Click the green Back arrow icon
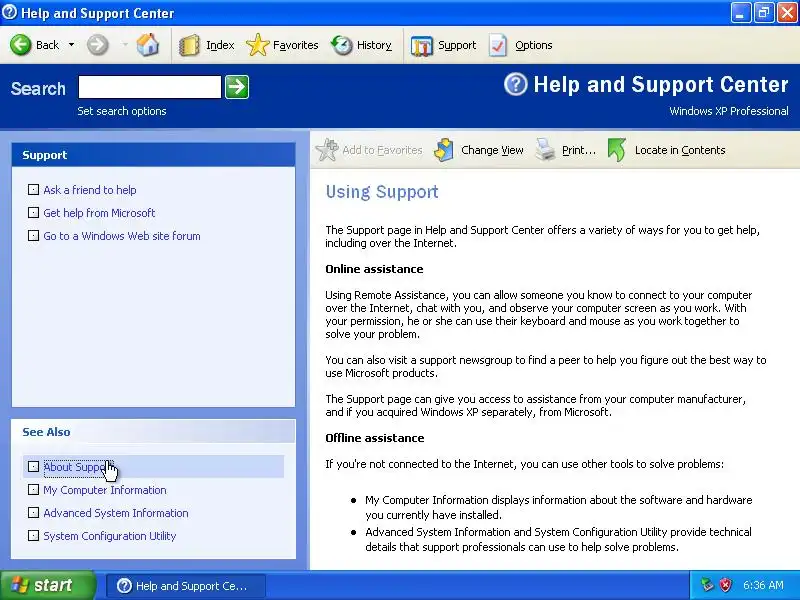800x600 pixels. 21,45
